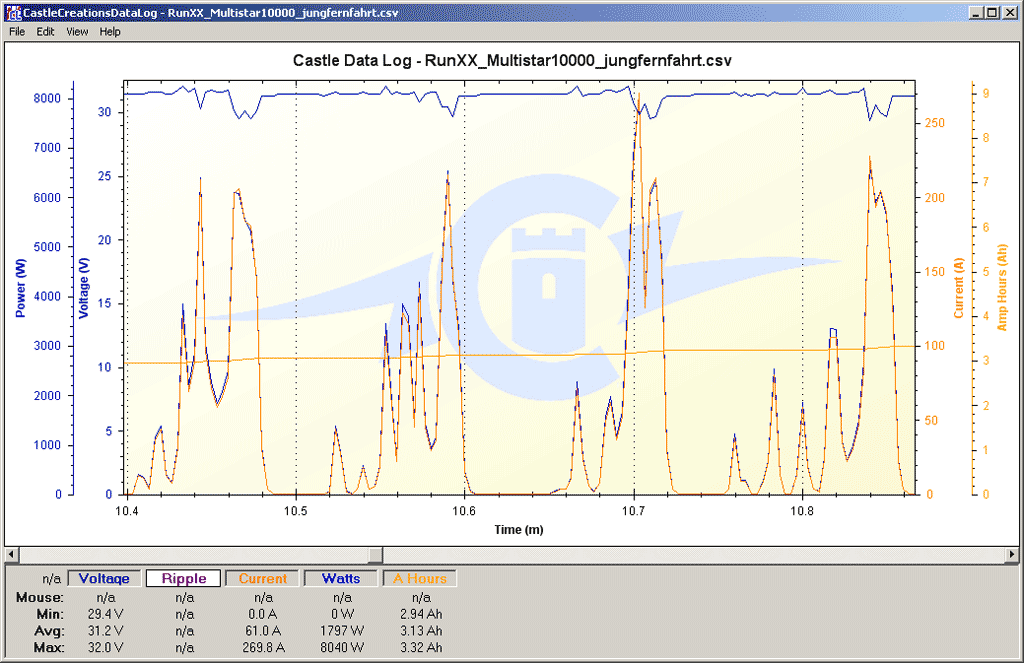The height and width of the screenshot is (663, 1024).
Task: Close the CastleCreationsDataLog window
Action: coord(1008,12)
